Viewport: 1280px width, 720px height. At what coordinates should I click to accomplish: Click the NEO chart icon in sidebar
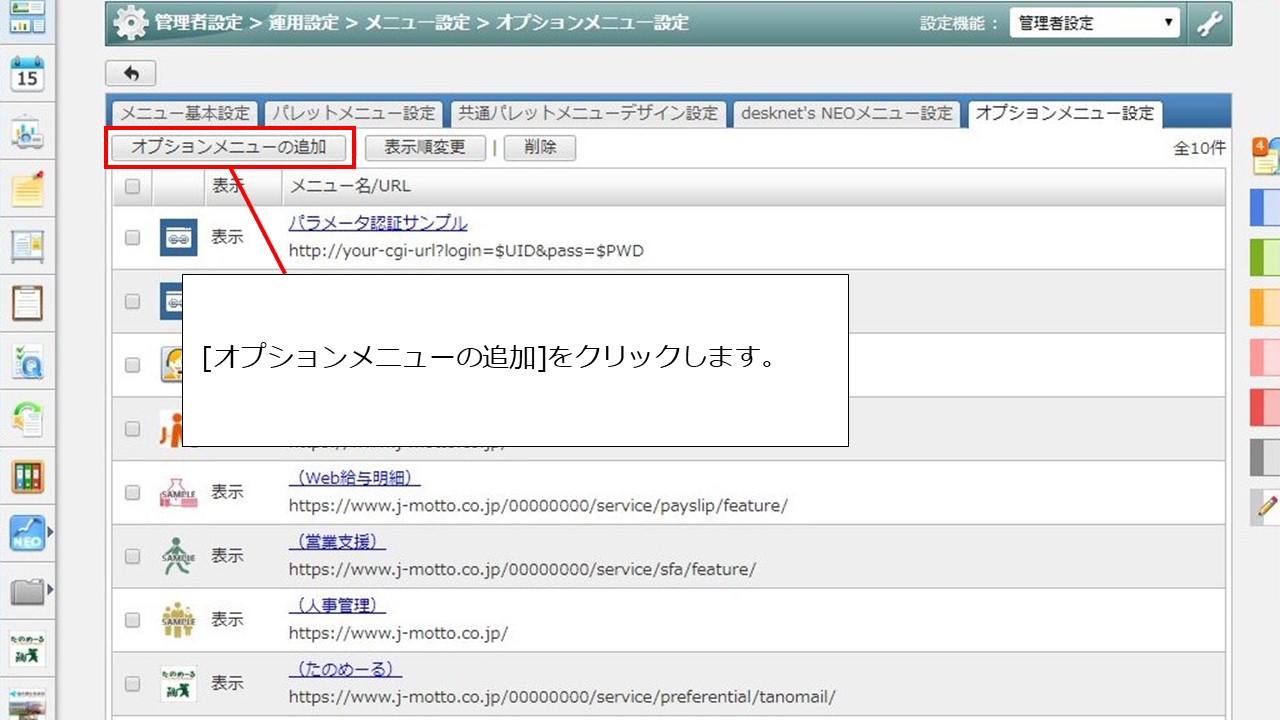(x=26, y=534)
